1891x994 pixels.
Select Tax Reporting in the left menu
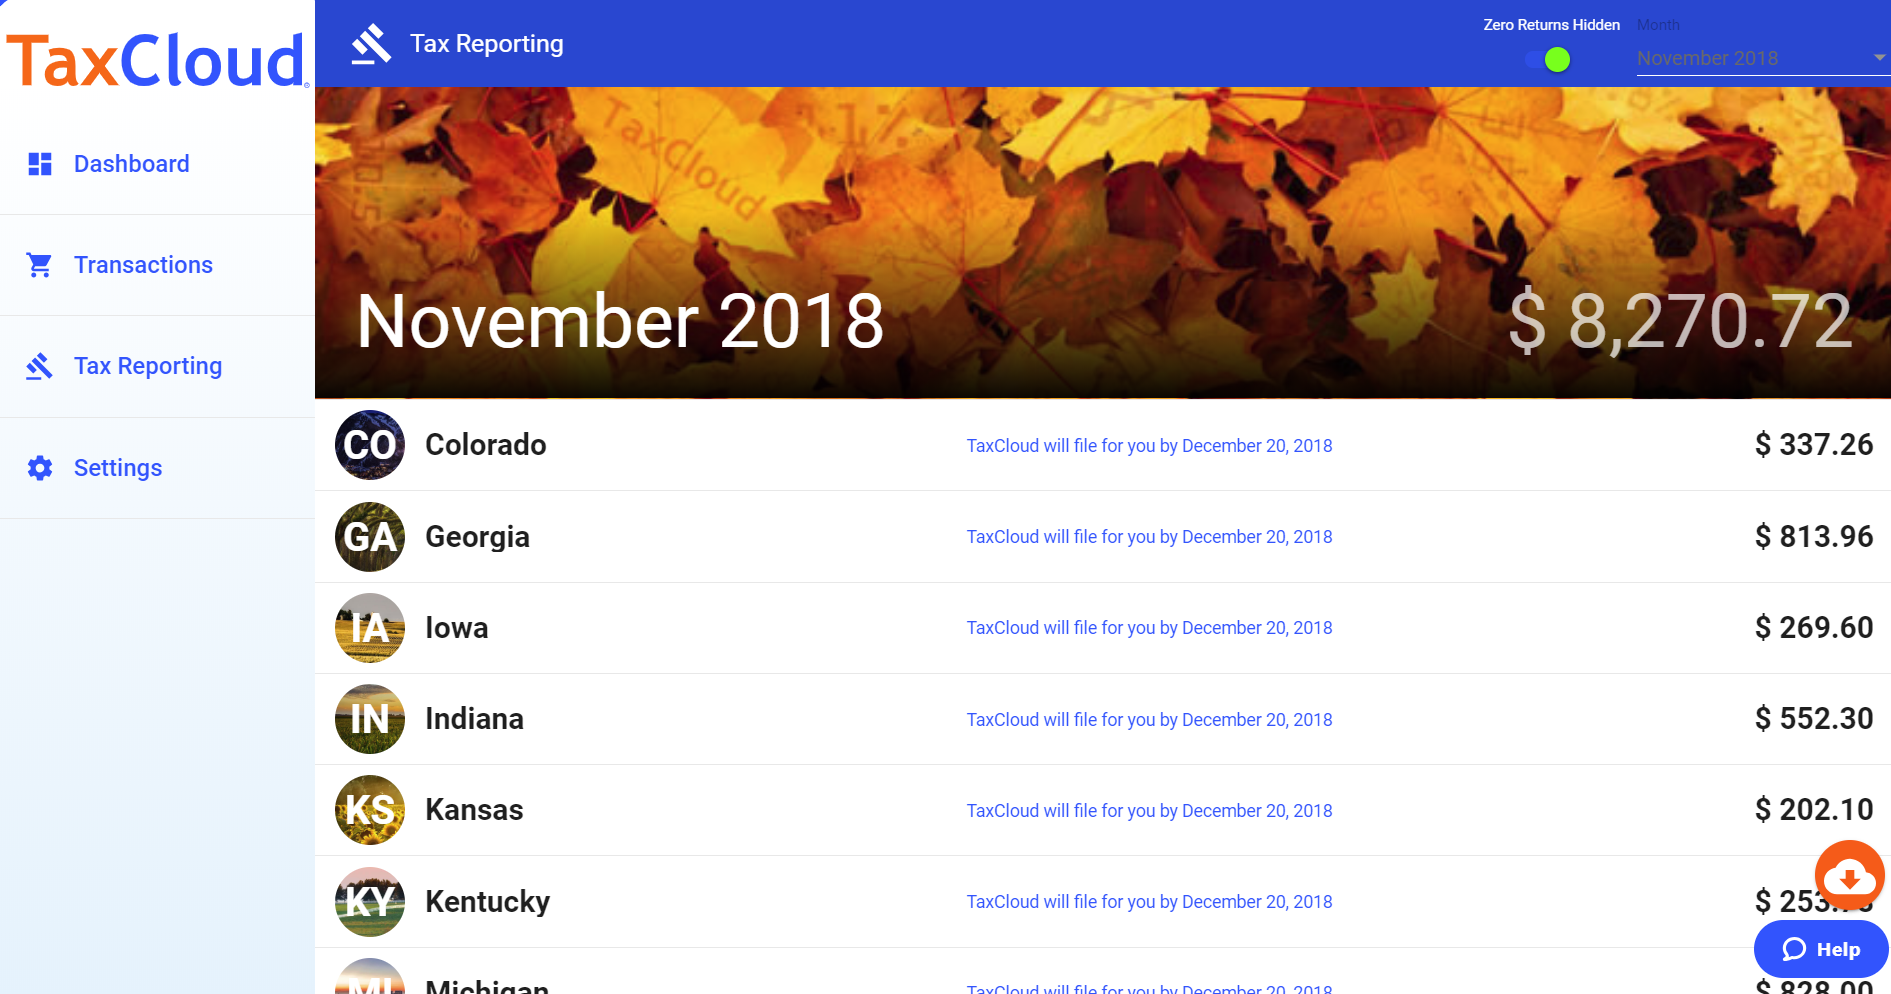pos(147,366)
